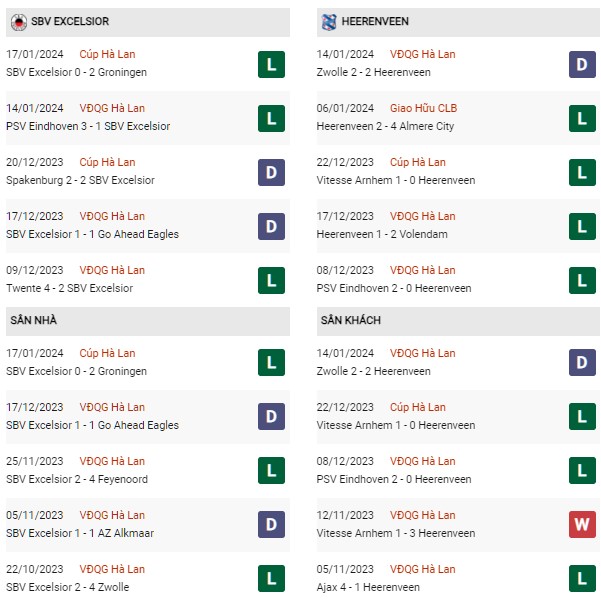Click the red W badge for Vitesse 1-3
Image resolution: width=601 pixels, height=601 pixels.
point(583,524)
